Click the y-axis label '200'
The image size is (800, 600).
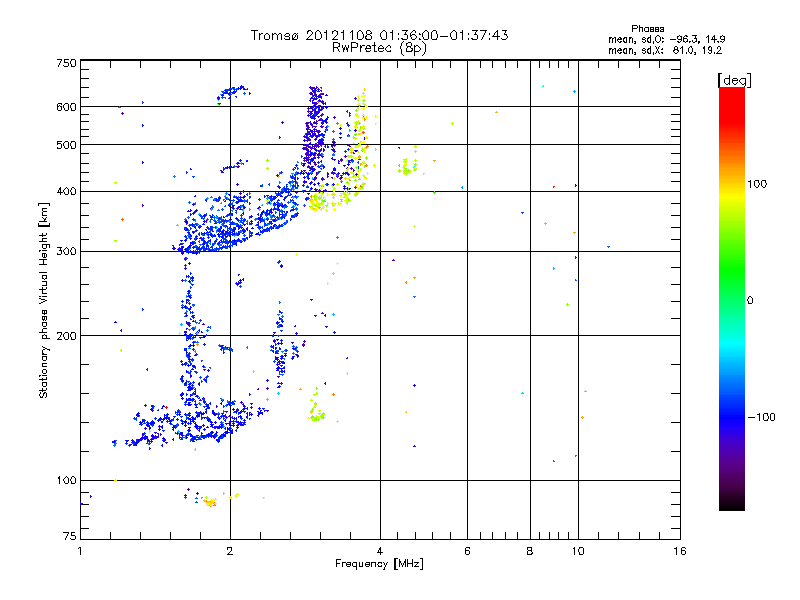66,336
